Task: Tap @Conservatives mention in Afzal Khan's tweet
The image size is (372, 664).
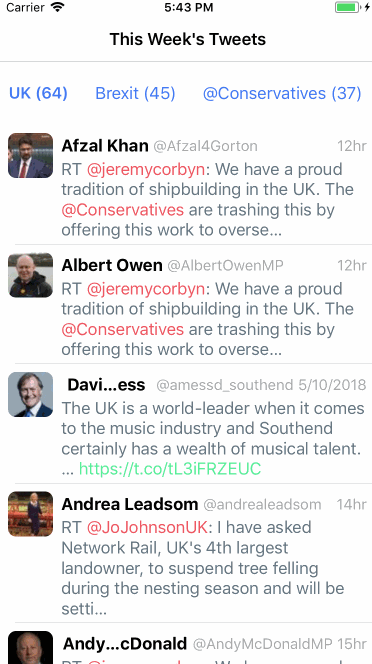Action: 122,210
